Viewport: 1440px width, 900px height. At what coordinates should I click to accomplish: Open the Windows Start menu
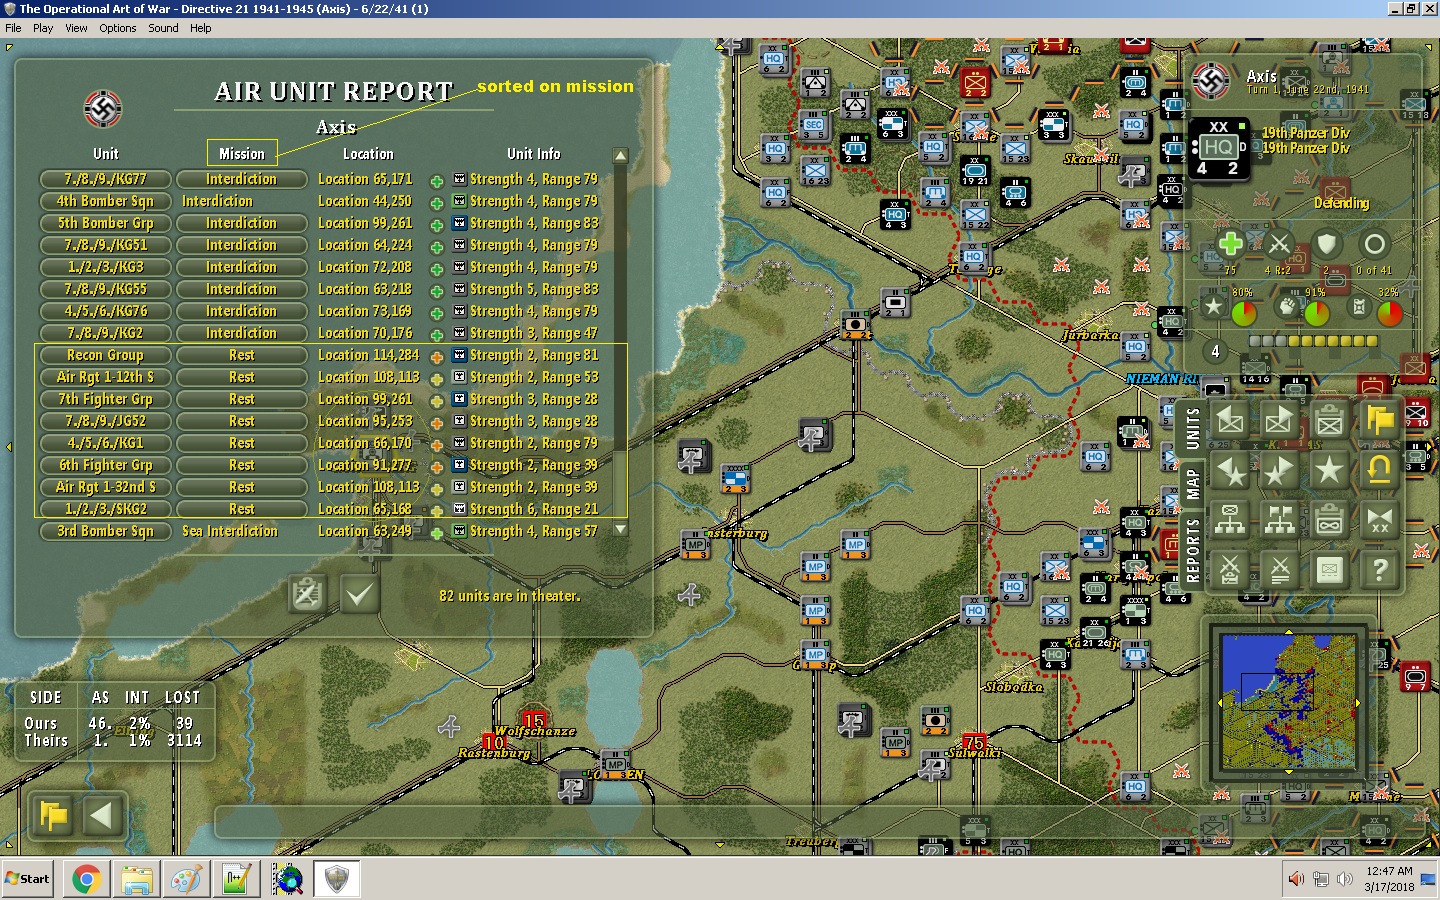pyautogui.click(x=28, y=879)
